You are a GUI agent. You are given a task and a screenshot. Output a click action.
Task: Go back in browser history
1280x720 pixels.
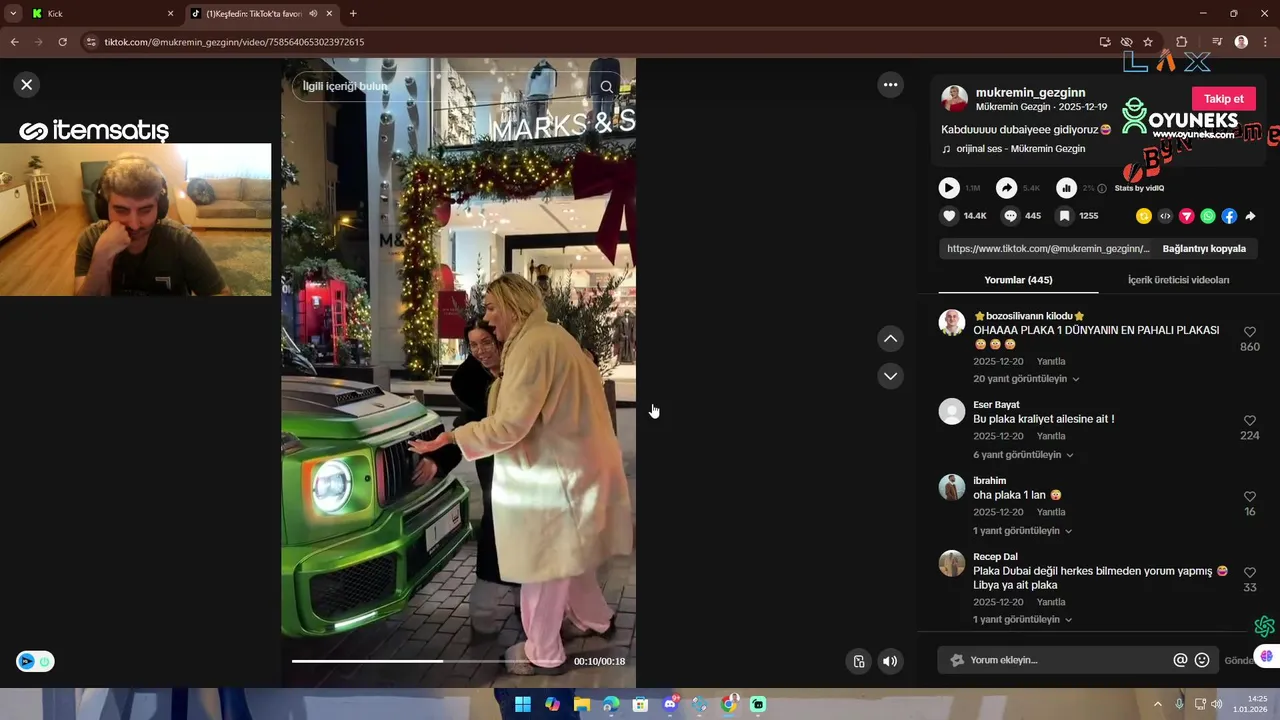pos(14,42)
